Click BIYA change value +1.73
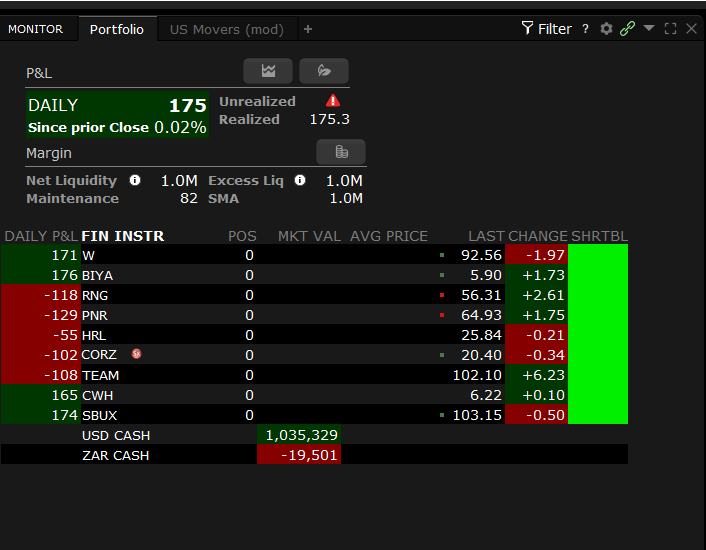The image size is (706, 550). pos(537,275)
